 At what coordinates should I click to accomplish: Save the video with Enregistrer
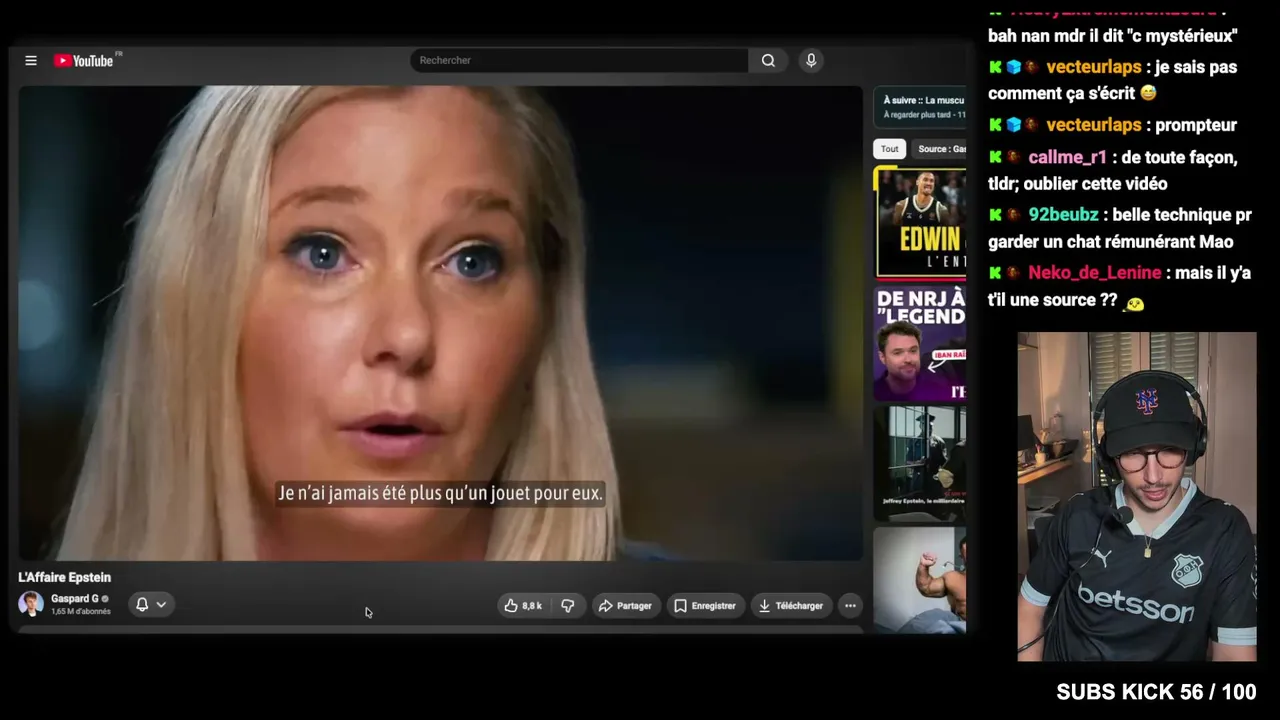coord(705,605)
